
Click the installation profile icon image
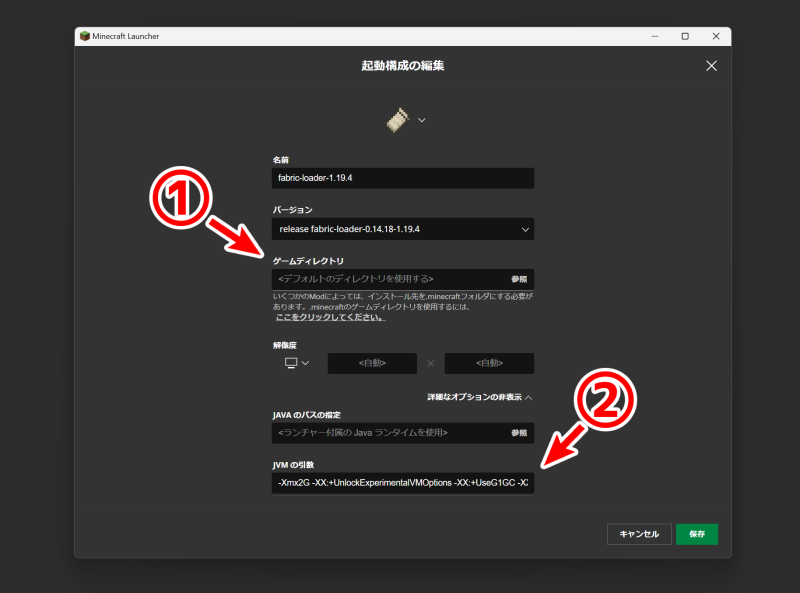(398, 120)
